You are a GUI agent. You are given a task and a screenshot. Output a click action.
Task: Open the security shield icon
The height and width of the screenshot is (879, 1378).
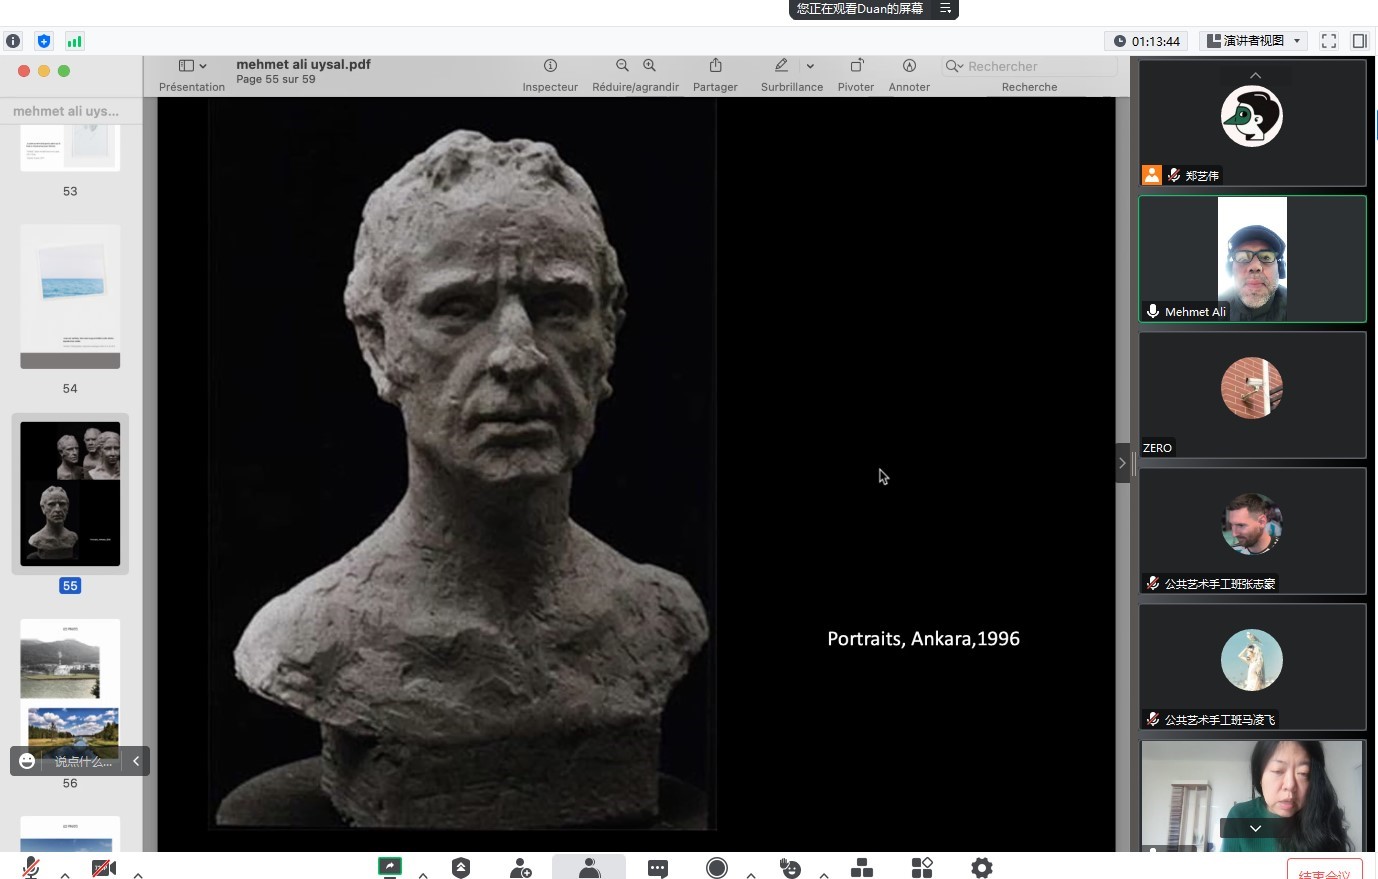tap(461, 867)
